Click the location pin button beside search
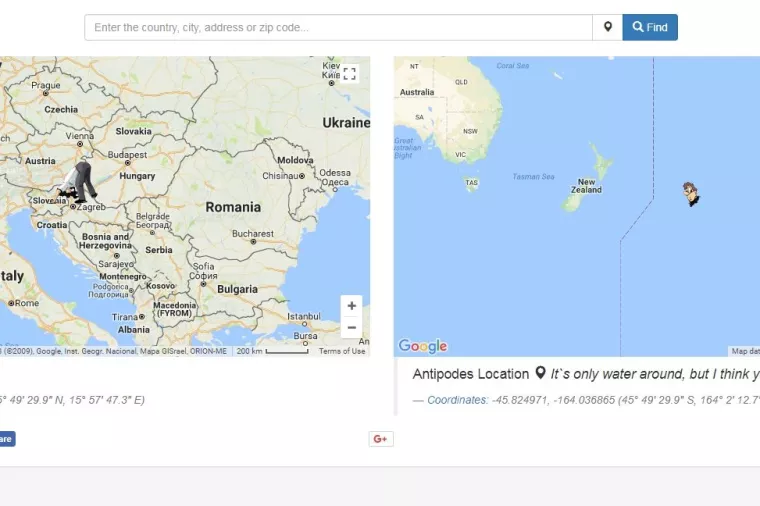The image size is (760, 506). [x=607, y=27]
